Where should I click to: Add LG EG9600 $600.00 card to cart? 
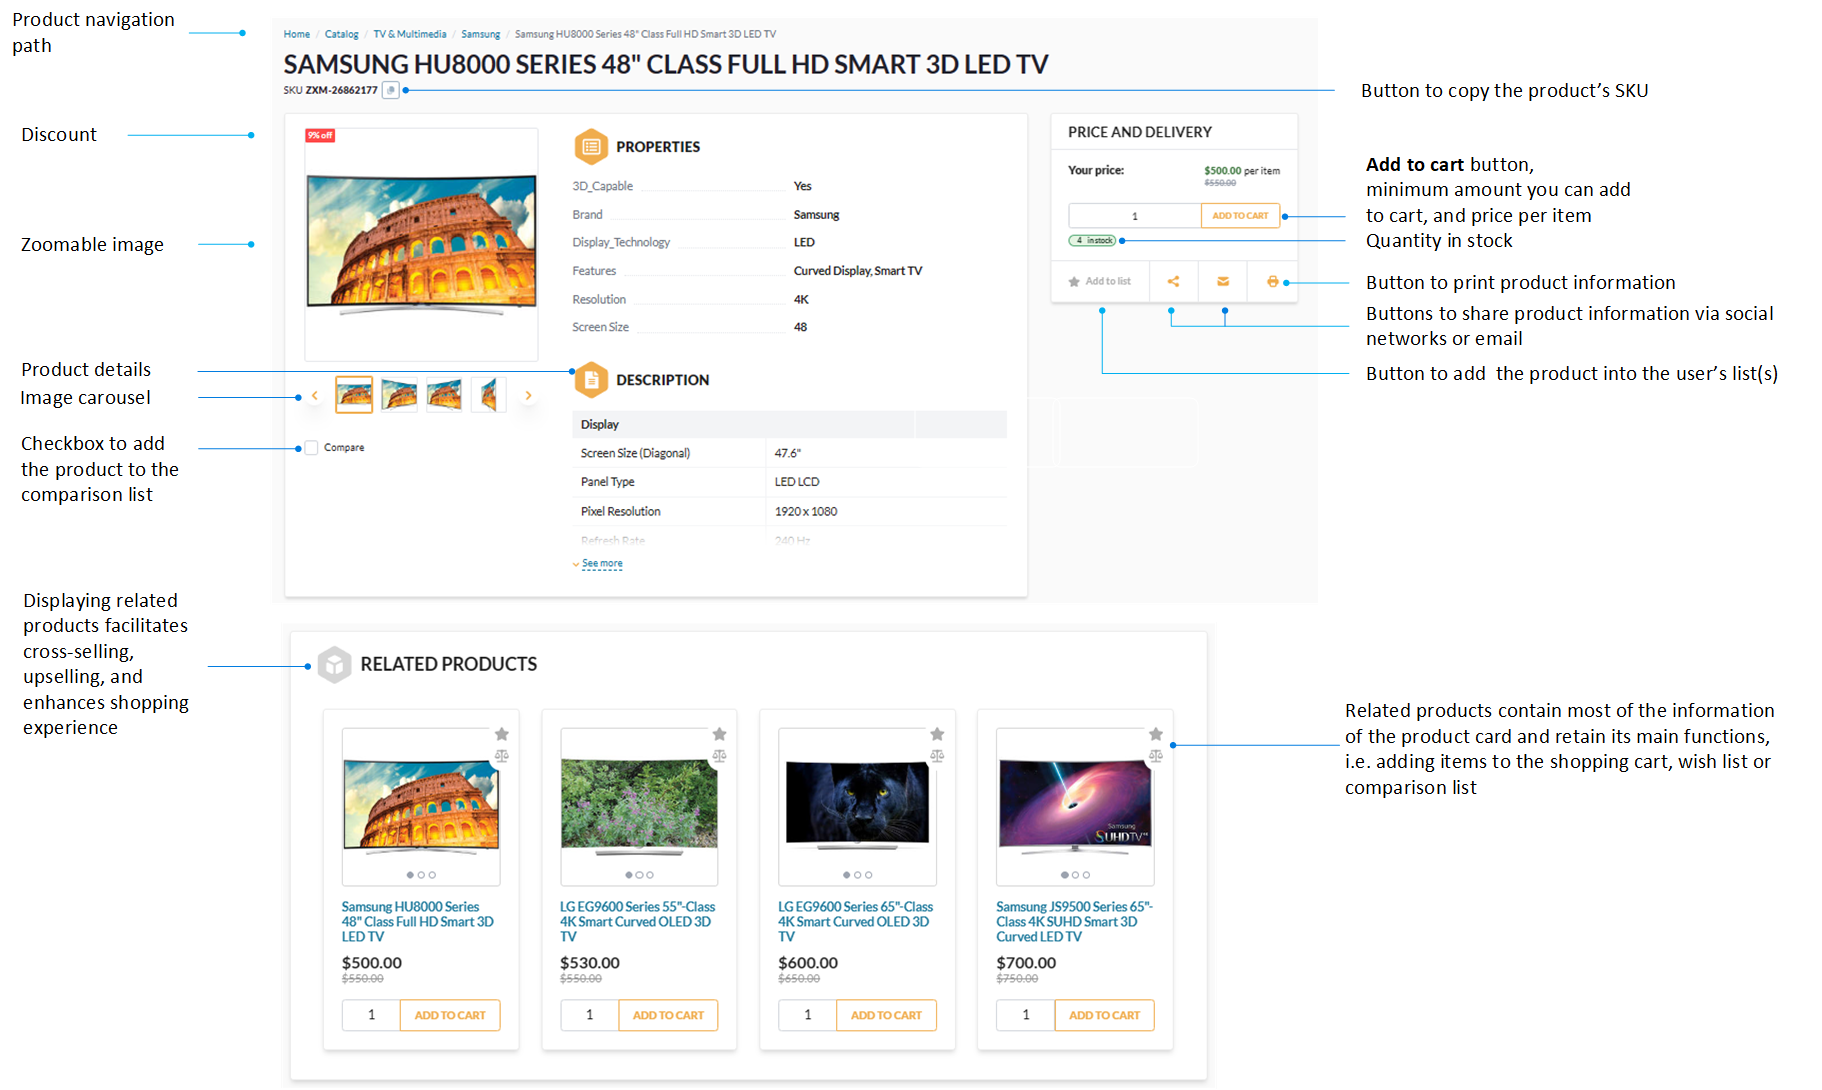click(x=886, y=1015)
